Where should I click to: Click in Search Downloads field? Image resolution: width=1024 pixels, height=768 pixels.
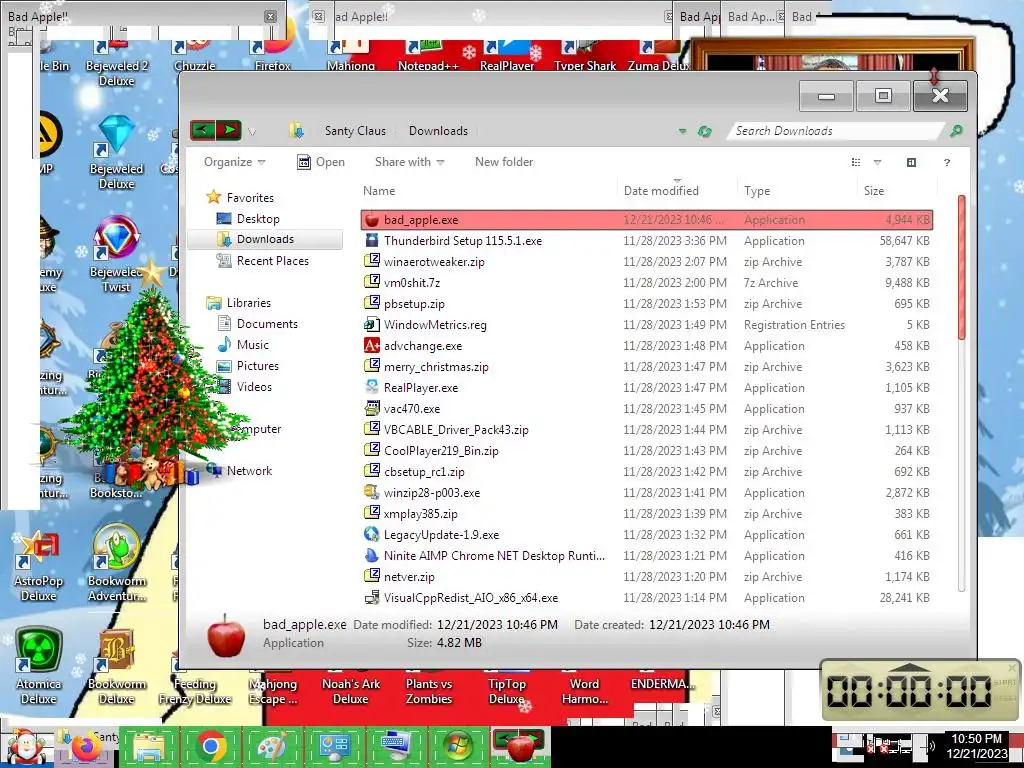(836, 131)
